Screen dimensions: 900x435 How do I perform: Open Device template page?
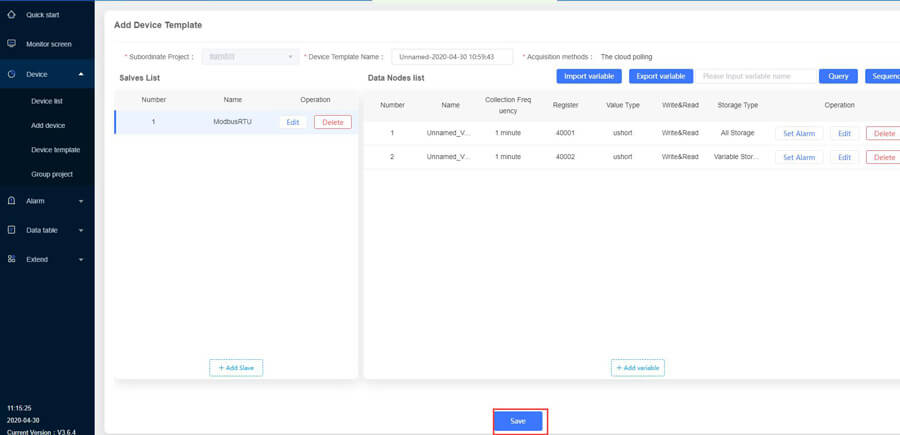55,150
